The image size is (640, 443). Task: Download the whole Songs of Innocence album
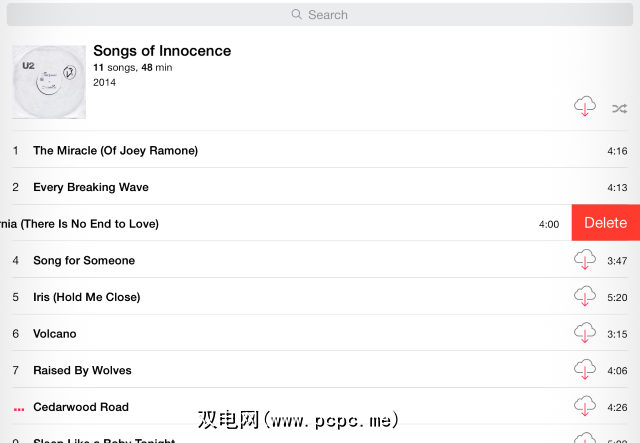point(585,107)
